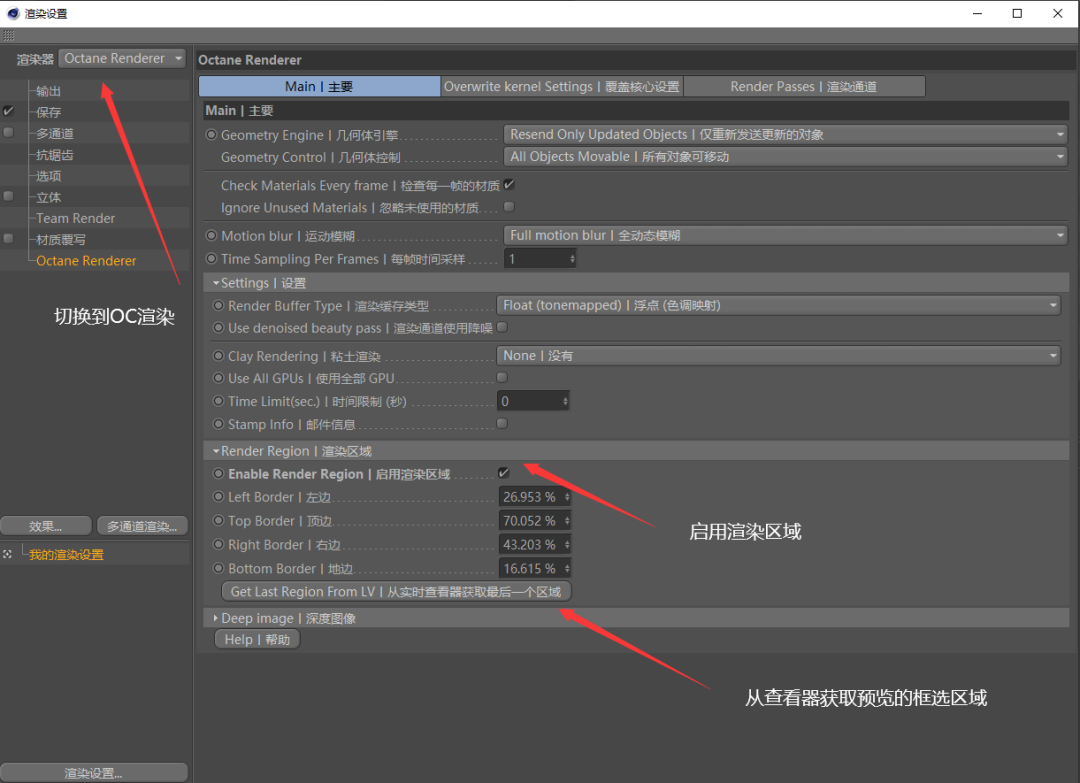
Task: Click keyframe circle next to Time Limit(sec.)
Action: click(x=218, y=401)
